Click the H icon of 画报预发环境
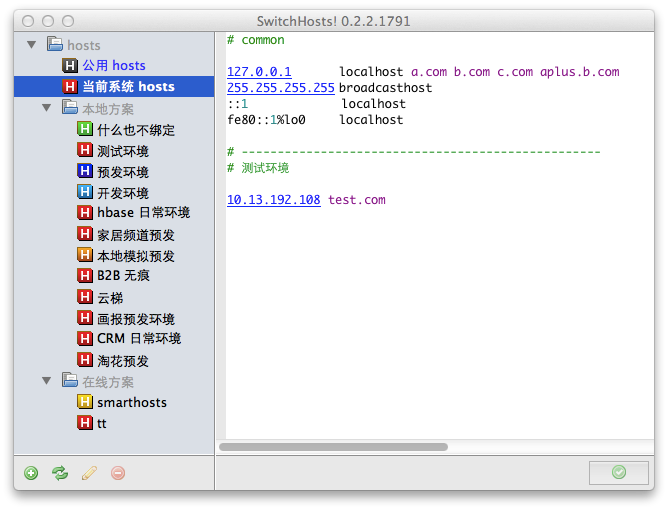Image resolution: width=668 pixels, height=510 pixels. pyautogui.click(x=85, y=318)
